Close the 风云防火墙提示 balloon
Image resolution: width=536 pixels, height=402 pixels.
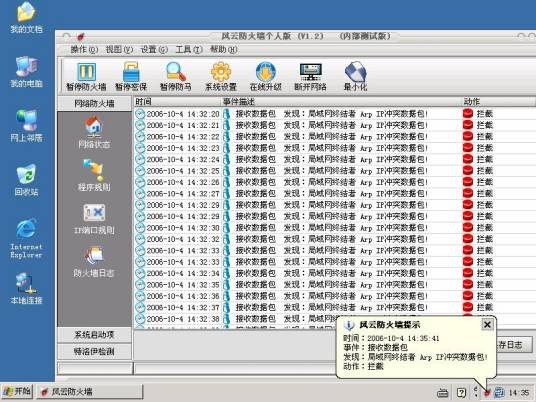tap(487, 324)
